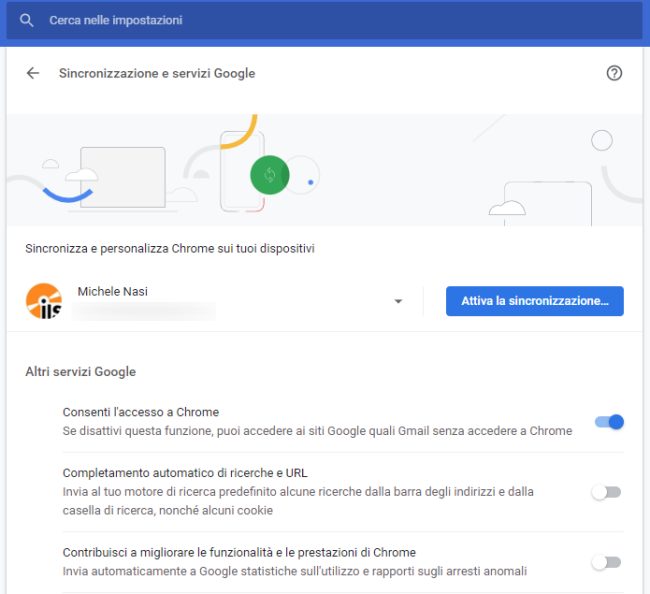The width and height of the screenshot is (650, 594).
Task: Go back using the left arrow icon
Action: click(x=33, y=73)
